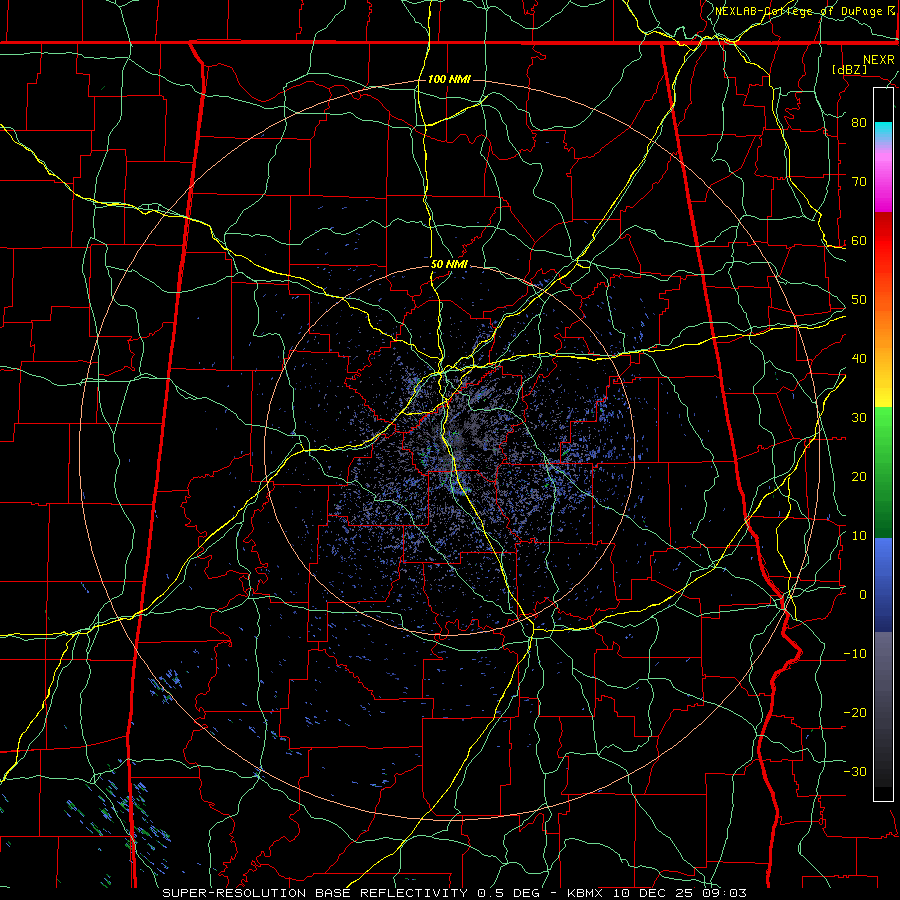Click the 20 value on the dBZ scale
This screenshot has height=900, width=900.
pyautogui.click(x=859, y=476)
